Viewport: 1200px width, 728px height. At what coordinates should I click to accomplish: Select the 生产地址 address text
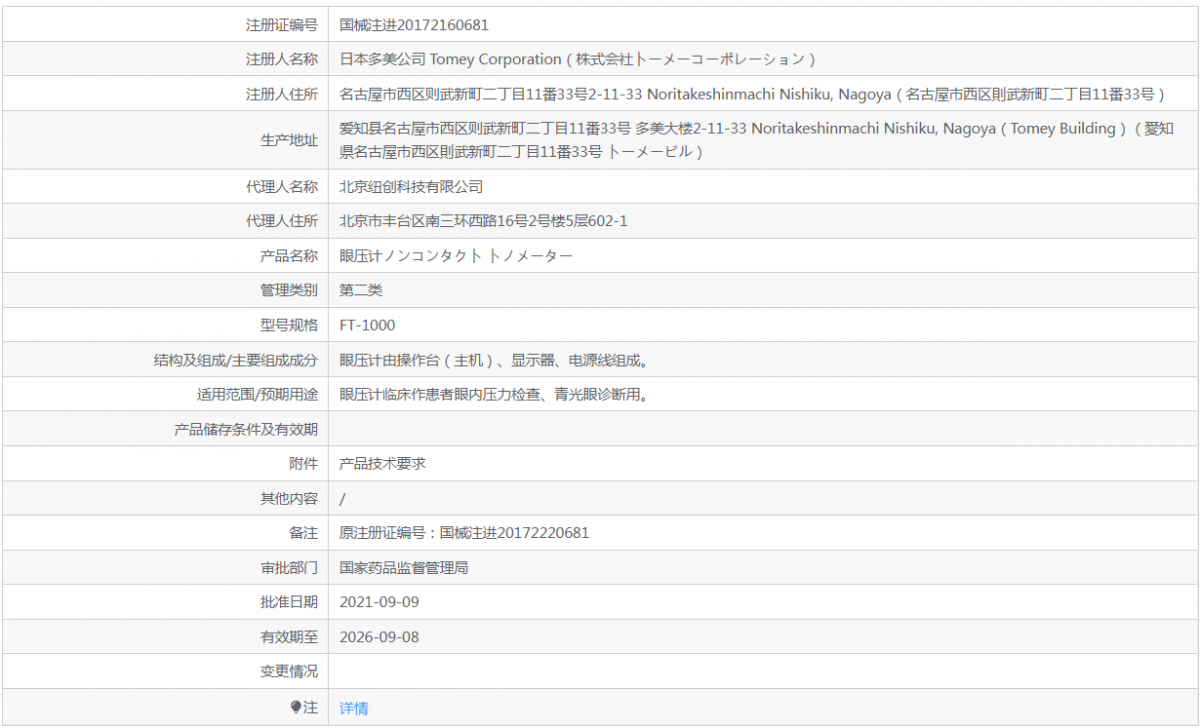[x=757, y=140]
